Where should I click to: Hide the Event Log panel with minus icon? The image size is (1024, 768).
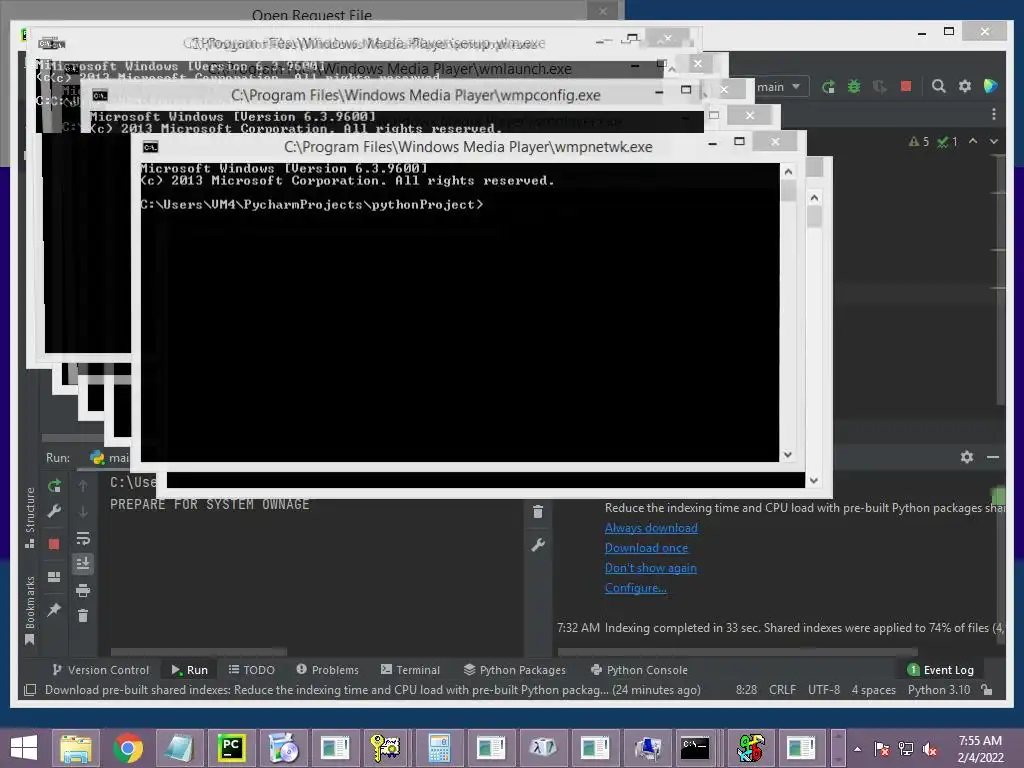point(993,457)
